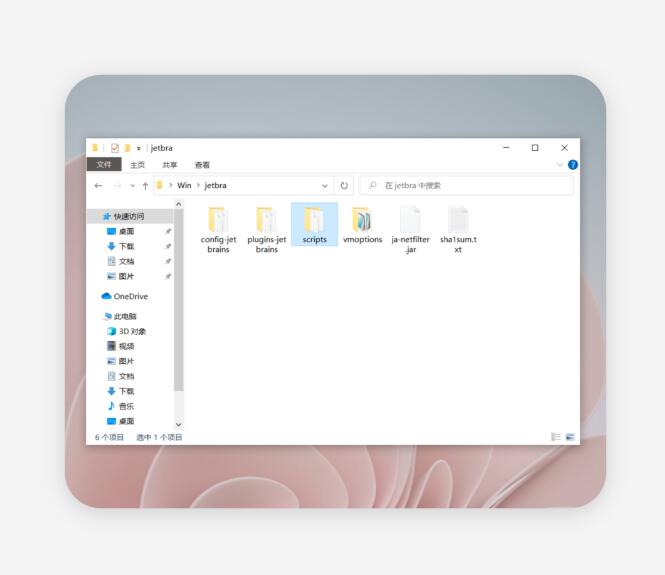Image resolution: width=665 pixels, height=575 pixels.
Task: Go up one folder level with up arrow
Action: click(x=145, y=186)
